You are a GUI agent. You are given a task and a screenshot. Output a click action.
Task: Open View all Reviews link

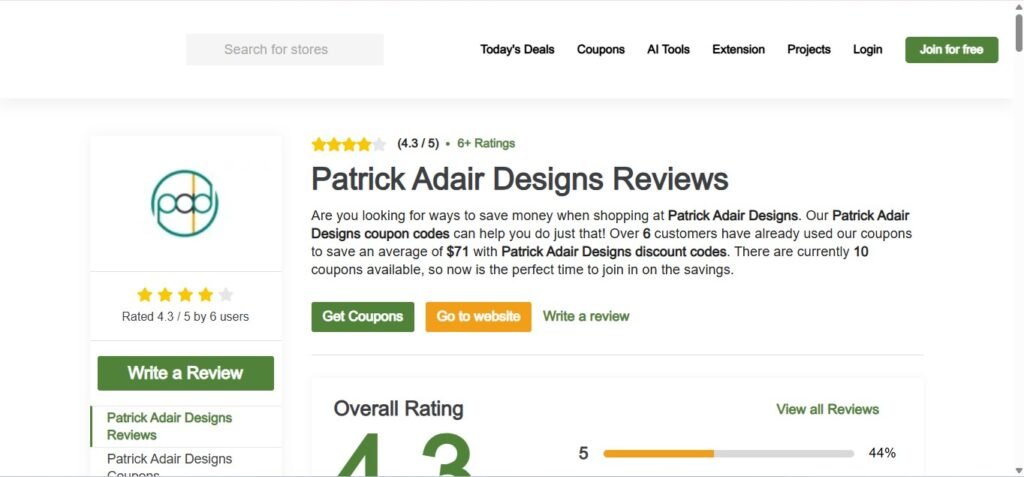[x=827, y=410]
